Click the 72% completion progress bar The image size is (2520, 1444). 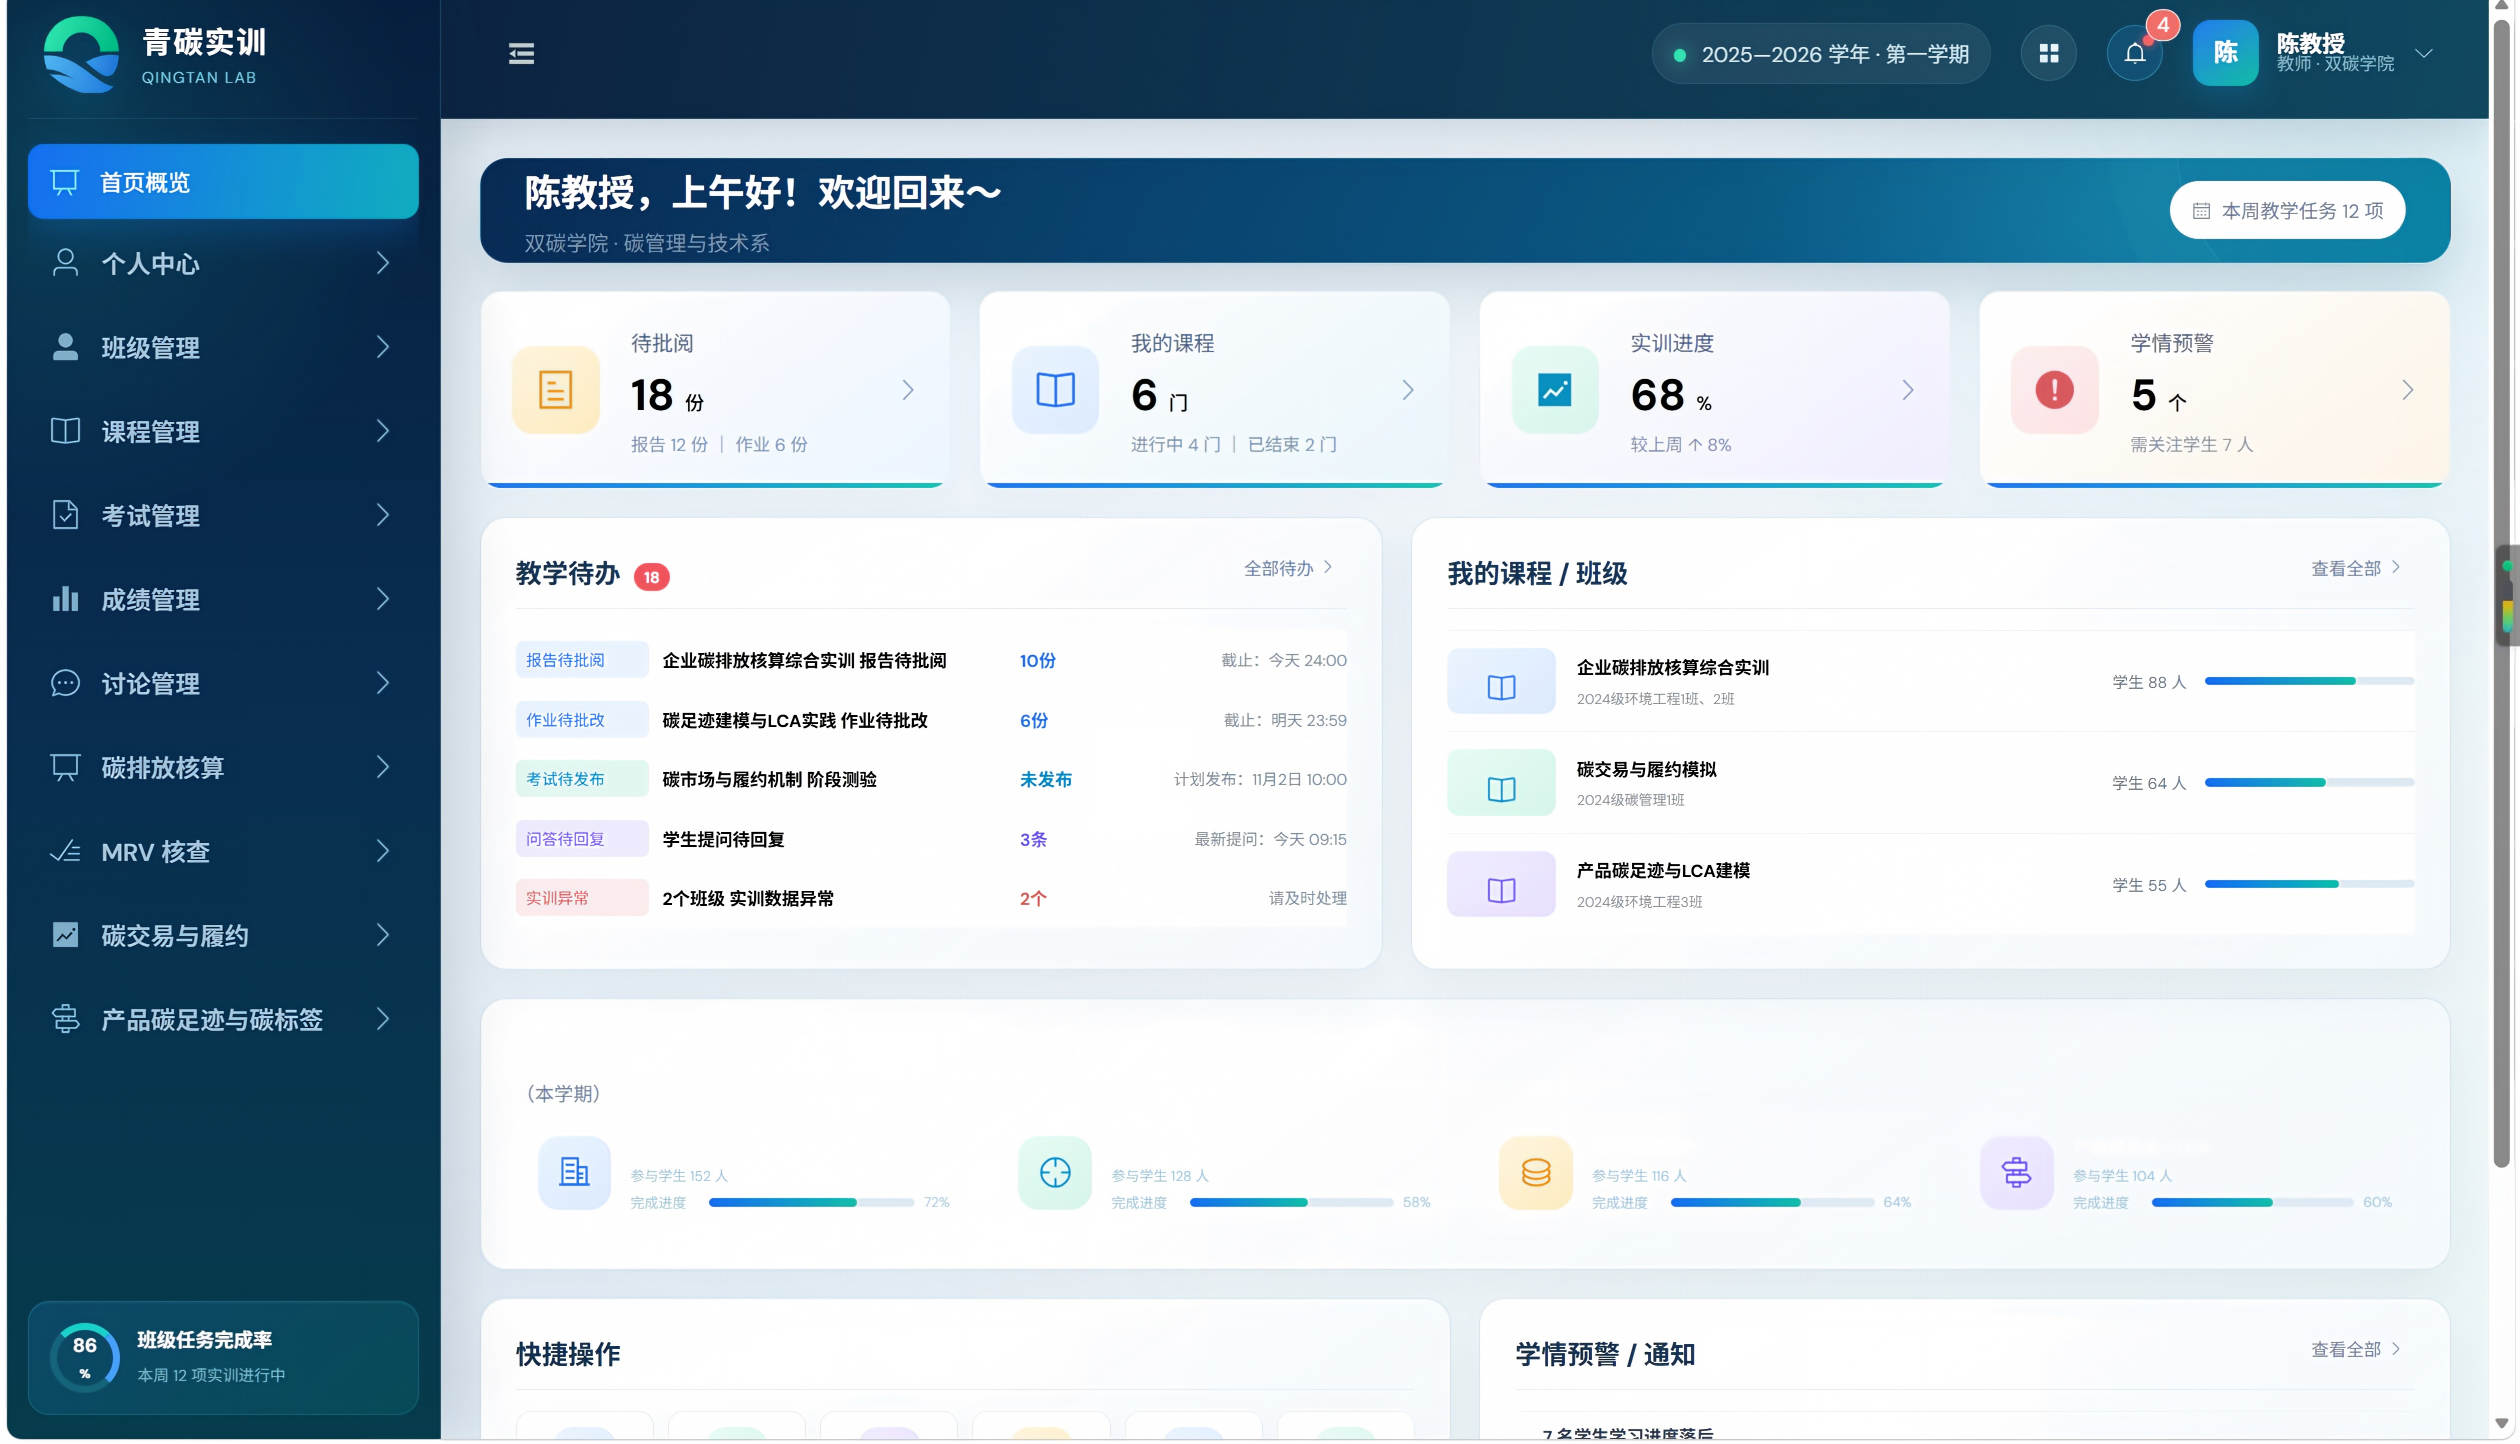point(811,1203)
